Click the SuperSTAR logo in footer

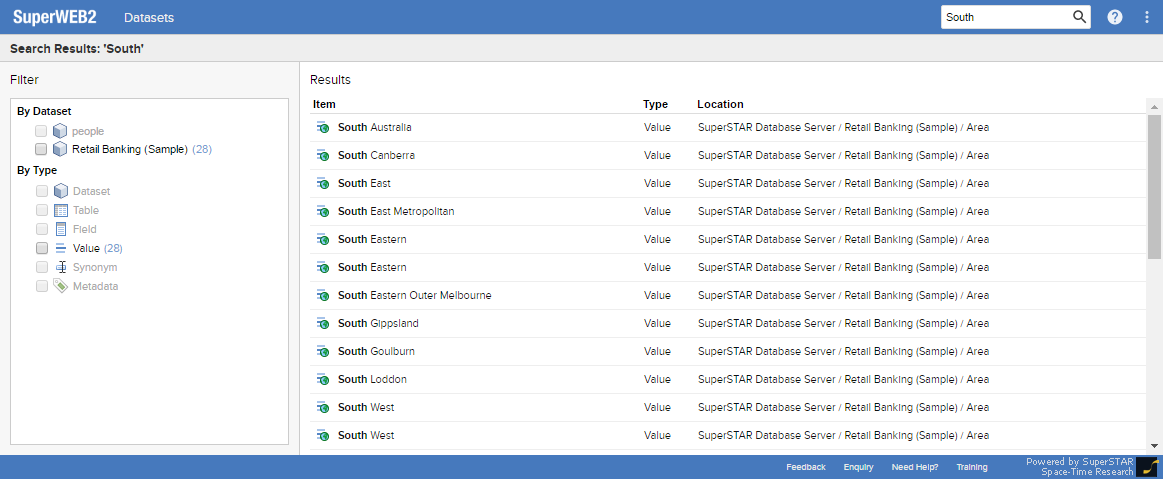pyautogui.click(x=1147, y=466)
